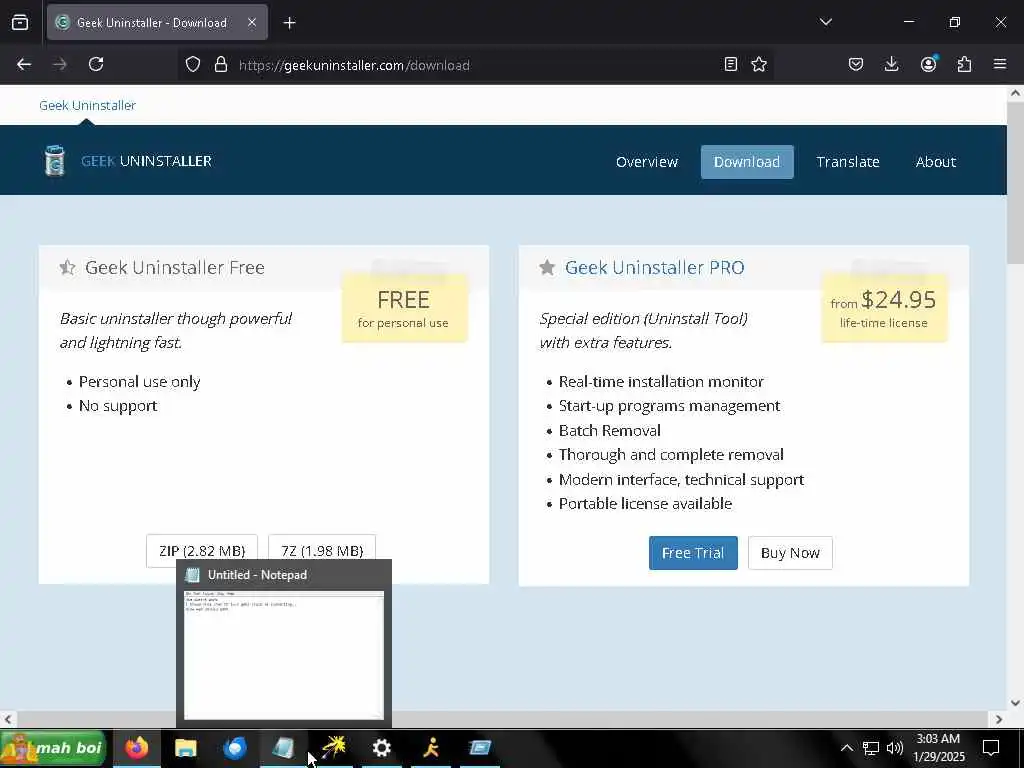Go back to the previous page
1024x768 pixels.
tap(24, 64)
